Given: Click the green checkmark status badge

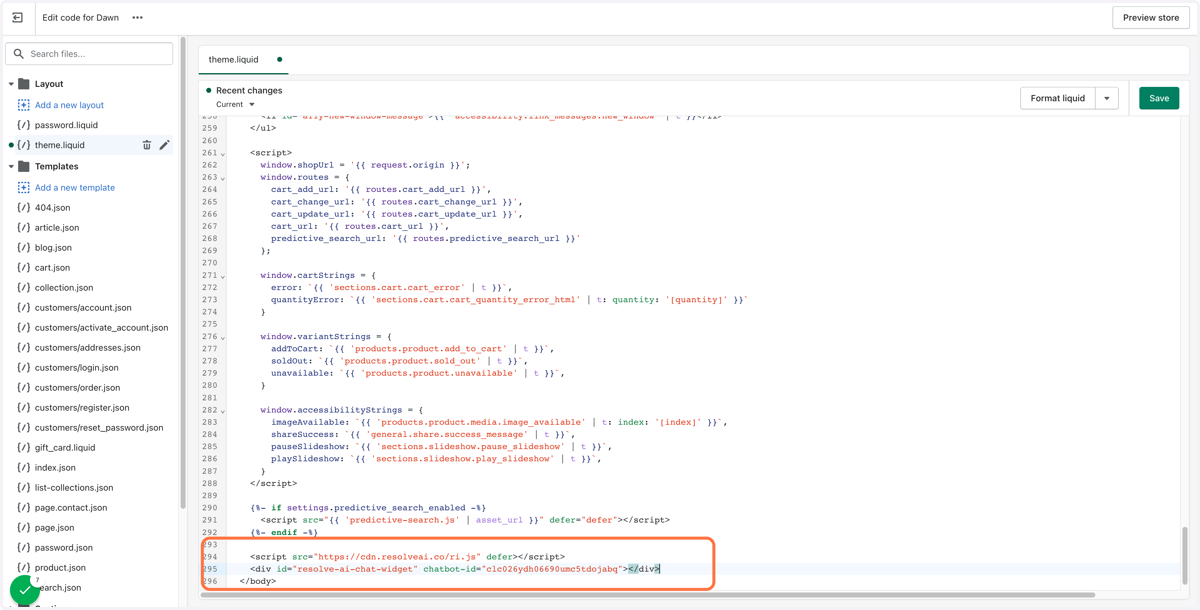Looking at the screenshot, I should (25, 590).
